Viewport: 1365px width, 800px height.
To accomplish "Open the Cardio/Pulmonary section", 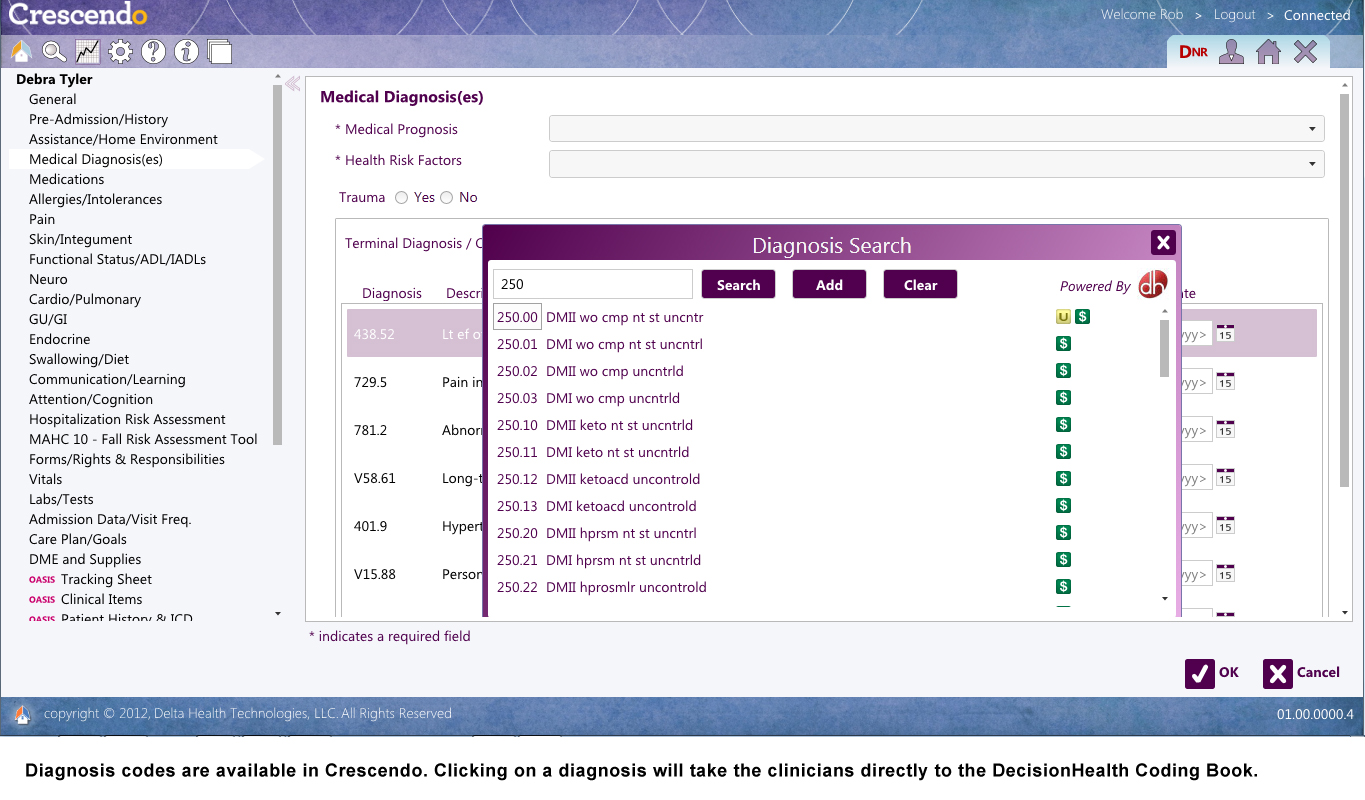I will click(85, 299).
